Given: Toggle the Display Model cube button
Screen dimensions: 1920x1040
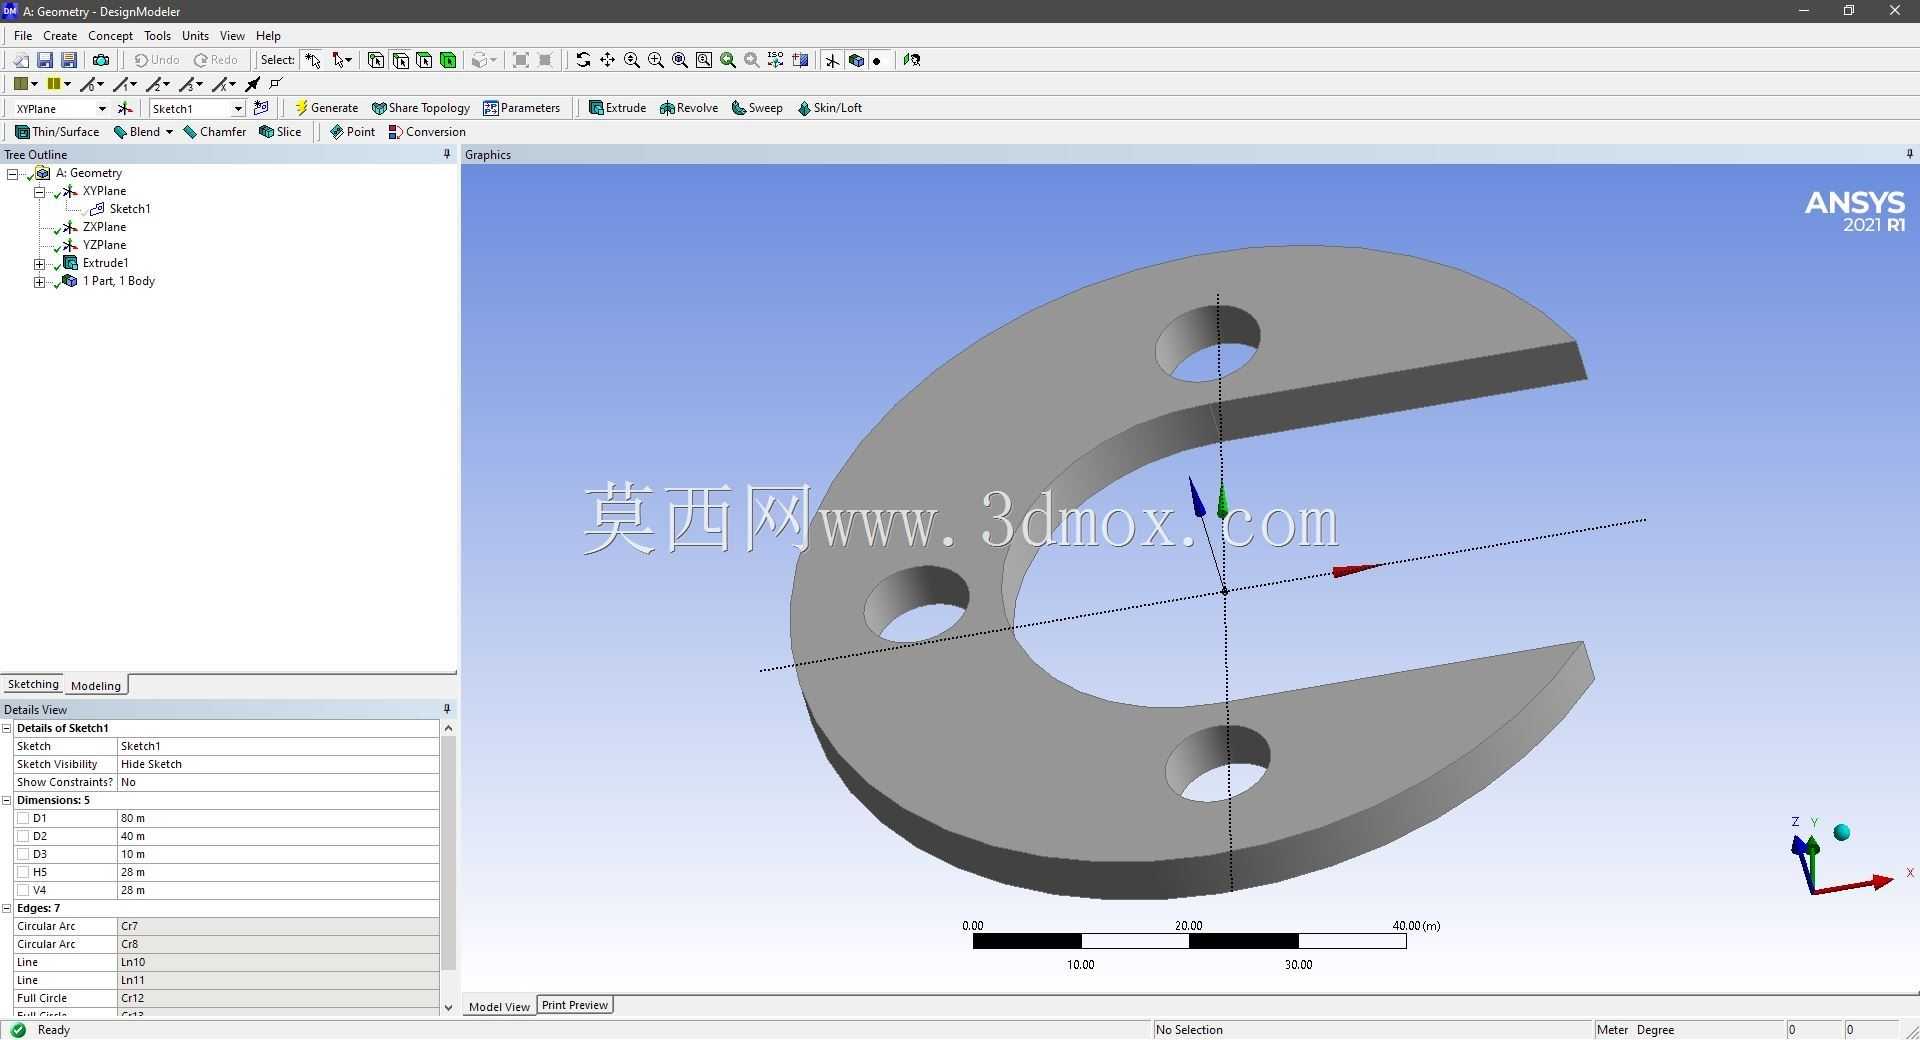Looking at the screenshot, I should (x=856, y=60).
